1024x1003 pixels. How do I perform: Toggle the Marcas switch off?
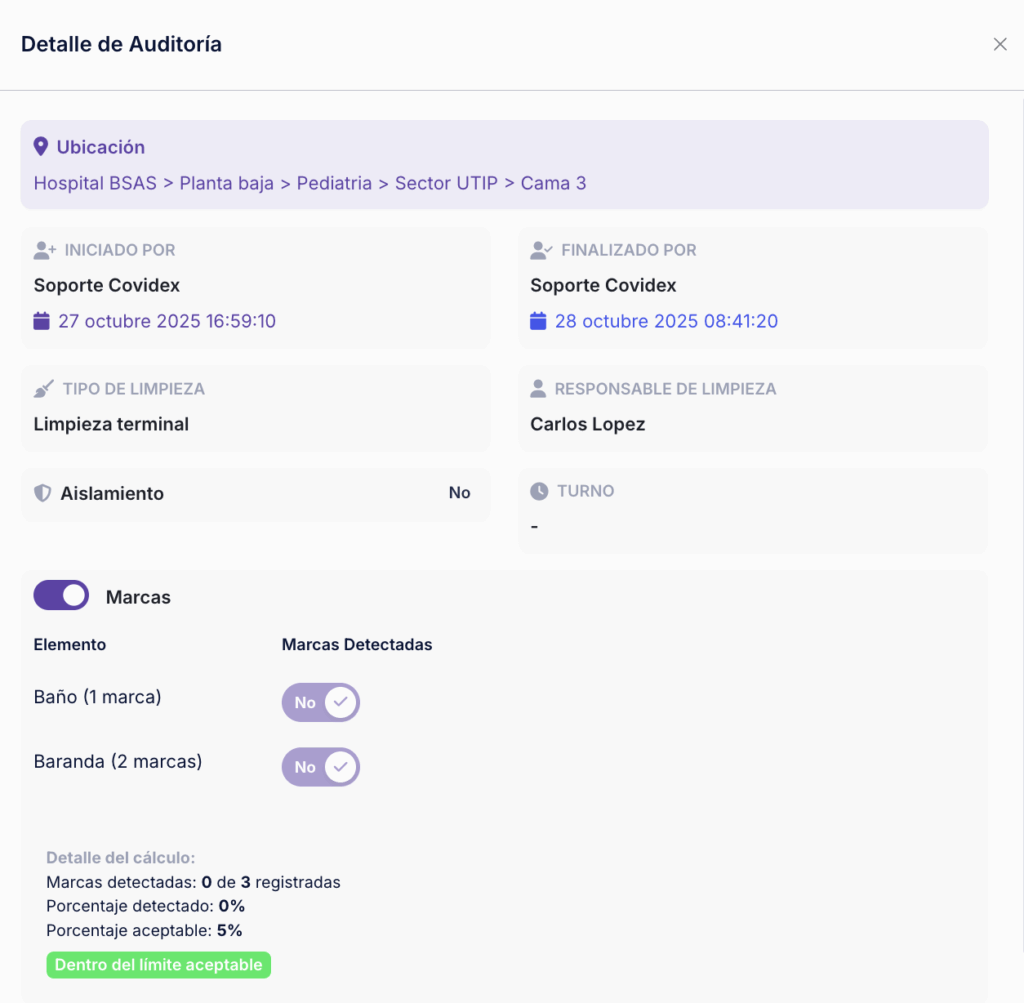point(61,595)
